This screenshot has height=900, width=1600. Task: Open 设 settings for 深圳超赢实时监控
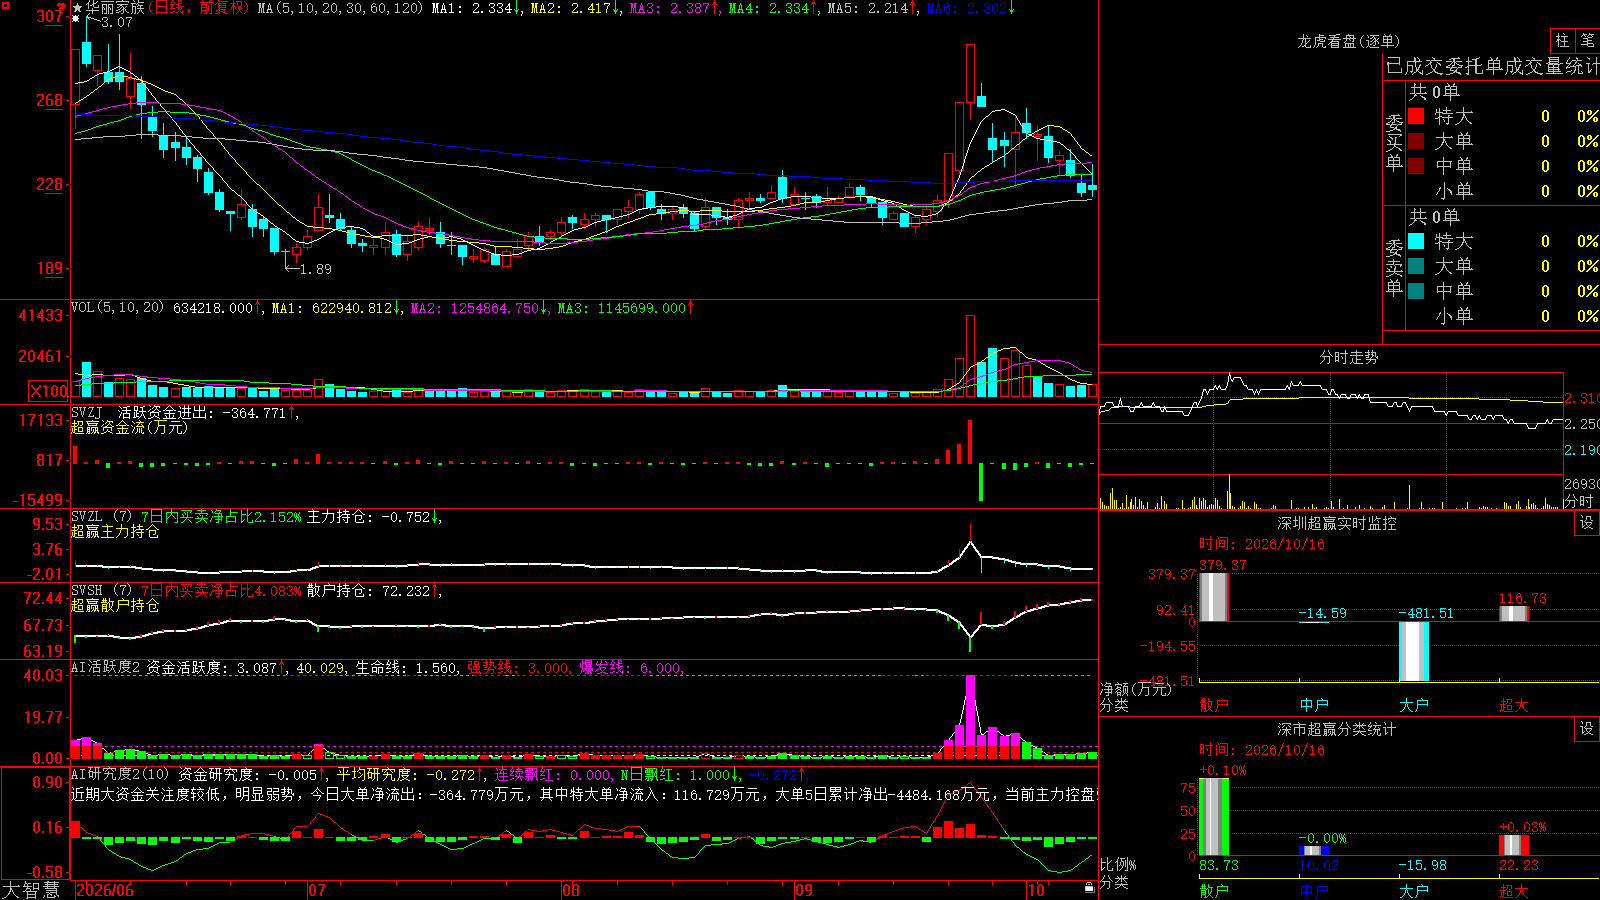point(1587,523)
